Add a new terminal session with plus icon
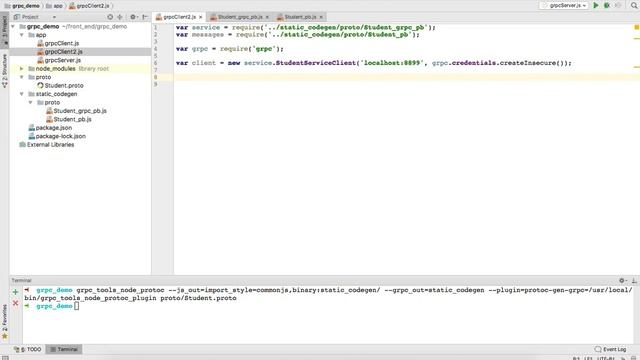Image resolution: width=640 pixels, height=360 pixels. (x=16, y=292)
